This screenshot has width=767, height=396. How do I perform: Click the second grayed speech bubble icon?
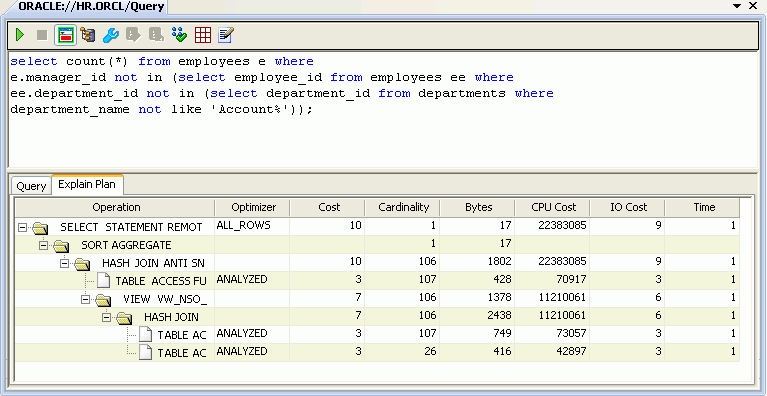pos(156,35)
